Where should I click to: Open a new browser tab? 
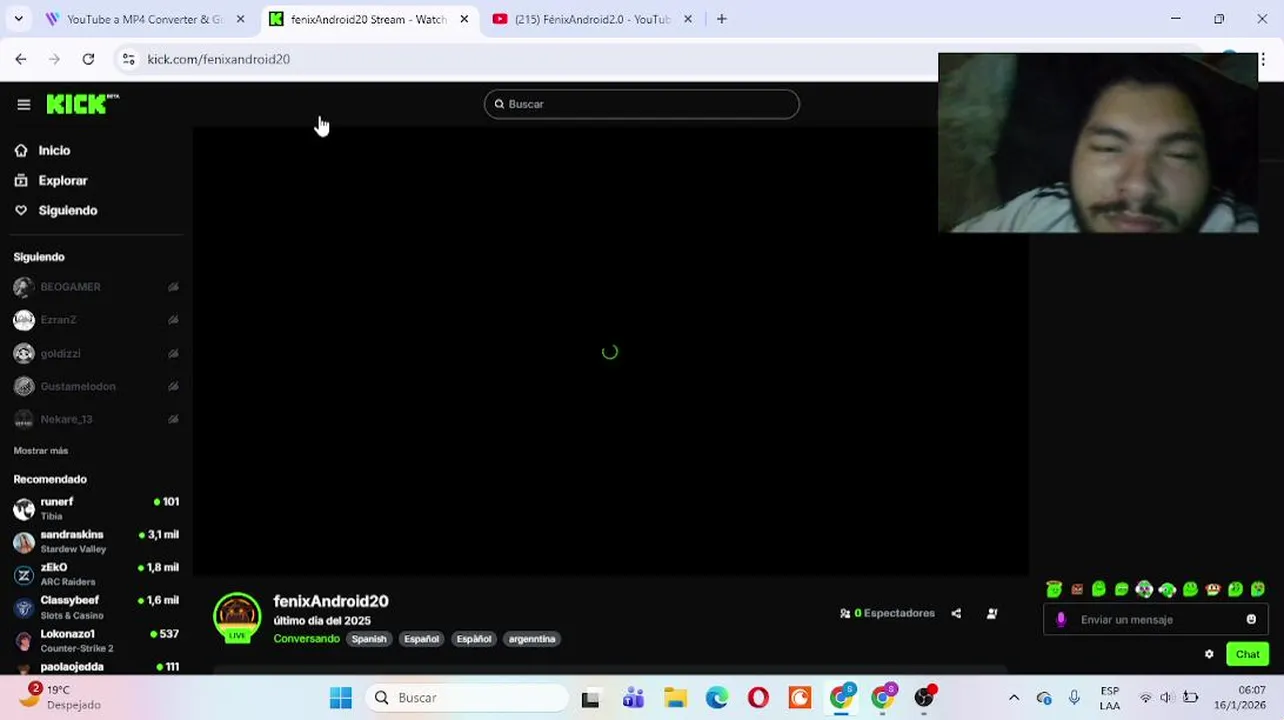[721, 19]
